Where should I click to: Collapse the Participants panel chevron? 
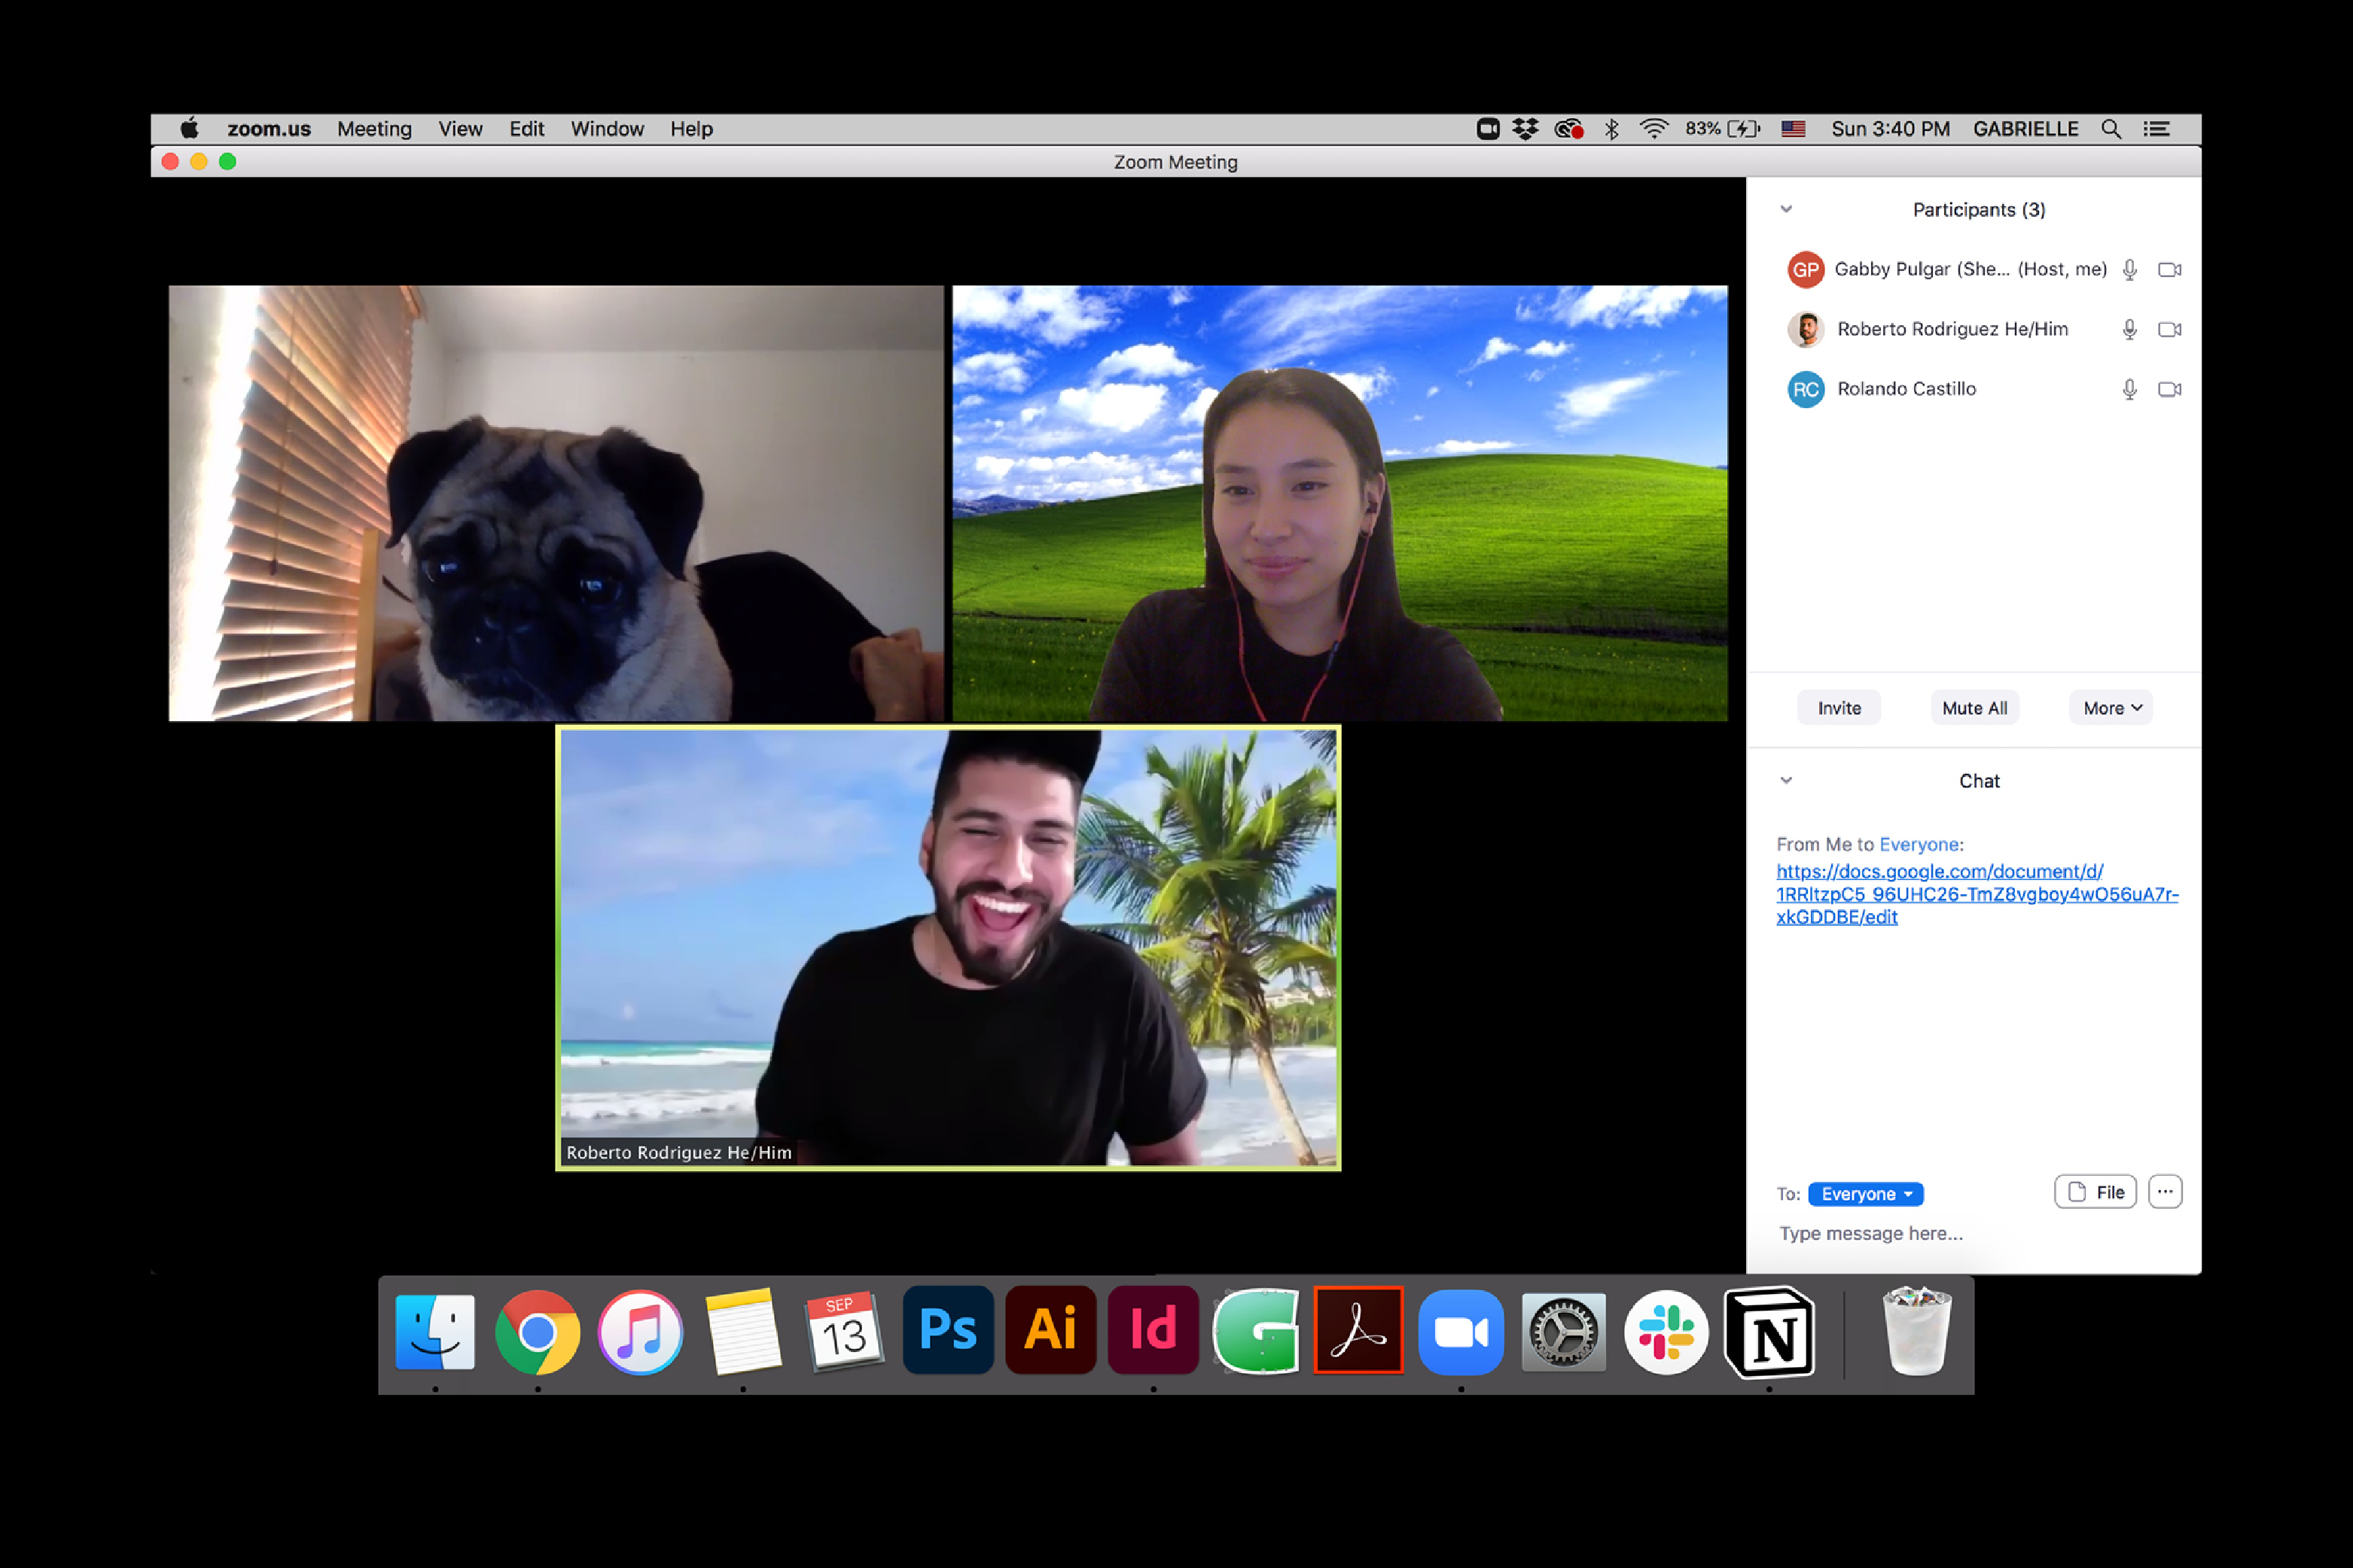coord(1786,209)
